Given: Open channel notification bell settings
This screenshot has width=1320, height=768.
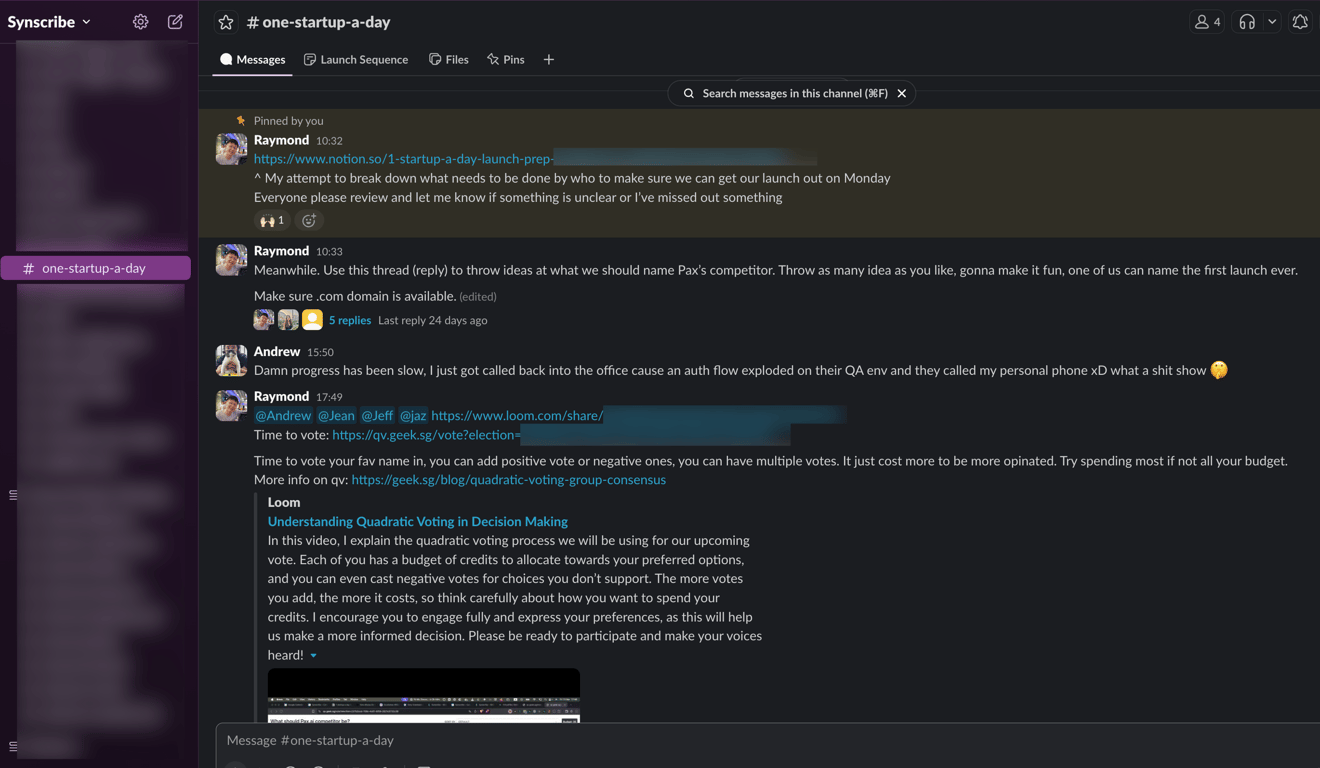Looking at the screenshot, I should (1300, 22).
